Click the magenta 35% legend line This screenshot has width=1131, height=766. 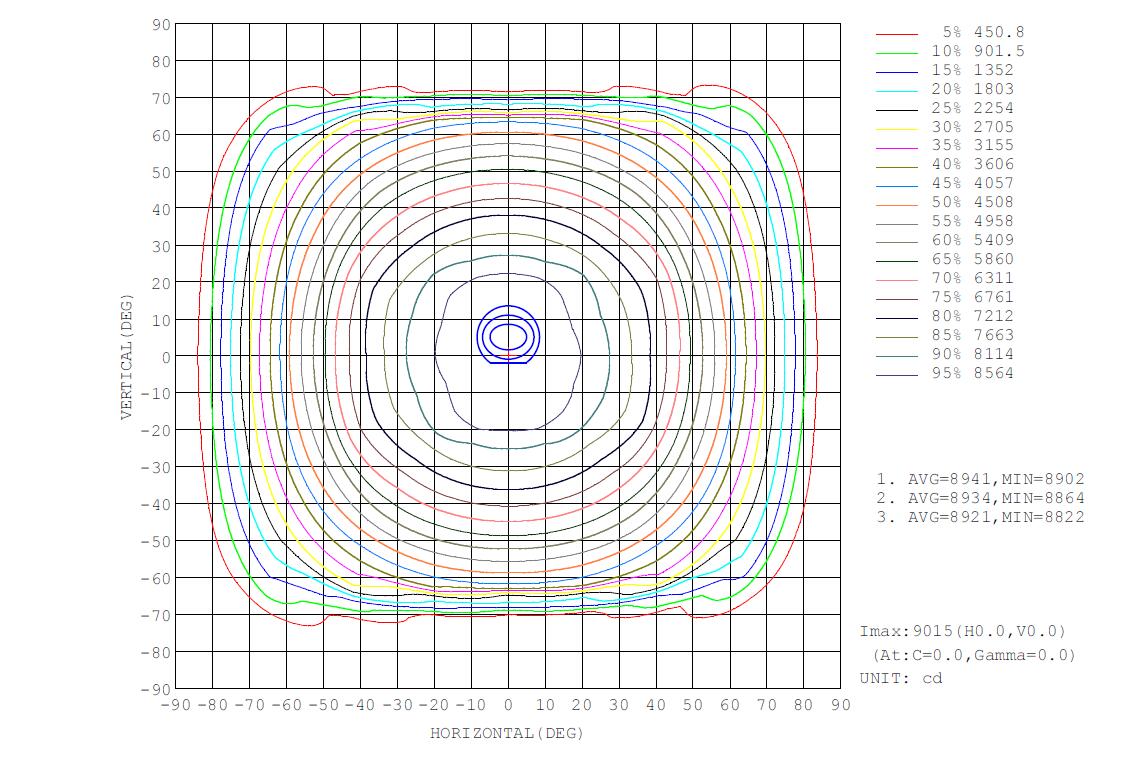point(897,146)
